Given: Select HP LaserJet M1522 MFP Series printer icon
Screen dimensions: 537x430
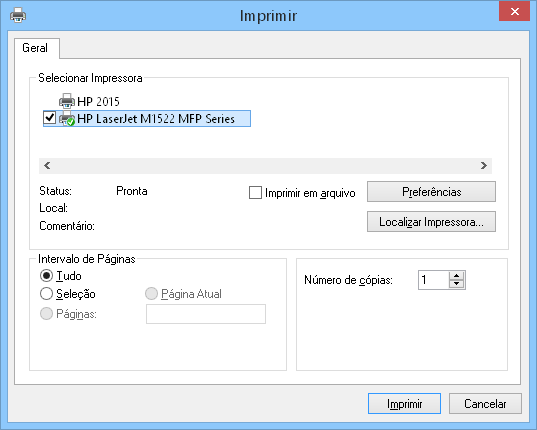Looking at the screenshot, I should point(67,119).
